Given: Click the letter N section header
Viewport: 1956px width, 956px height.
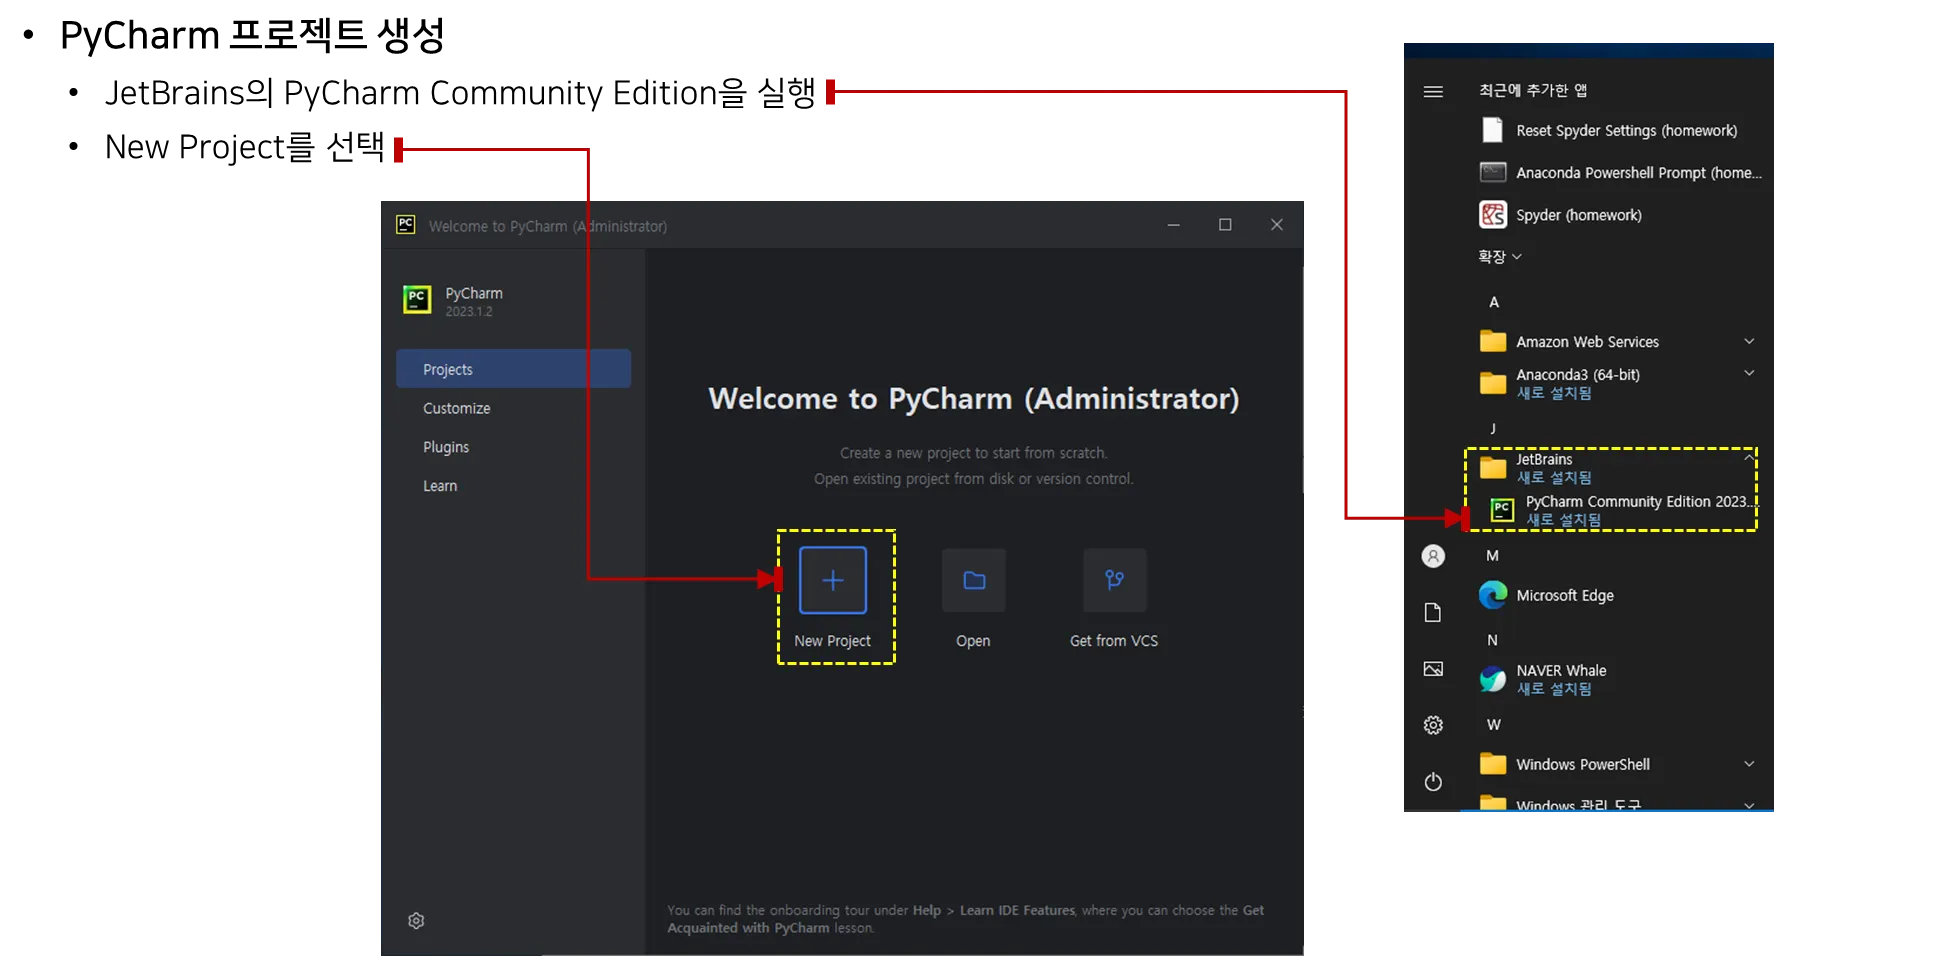Looking at the screenshot, I should click(1493, 640).
